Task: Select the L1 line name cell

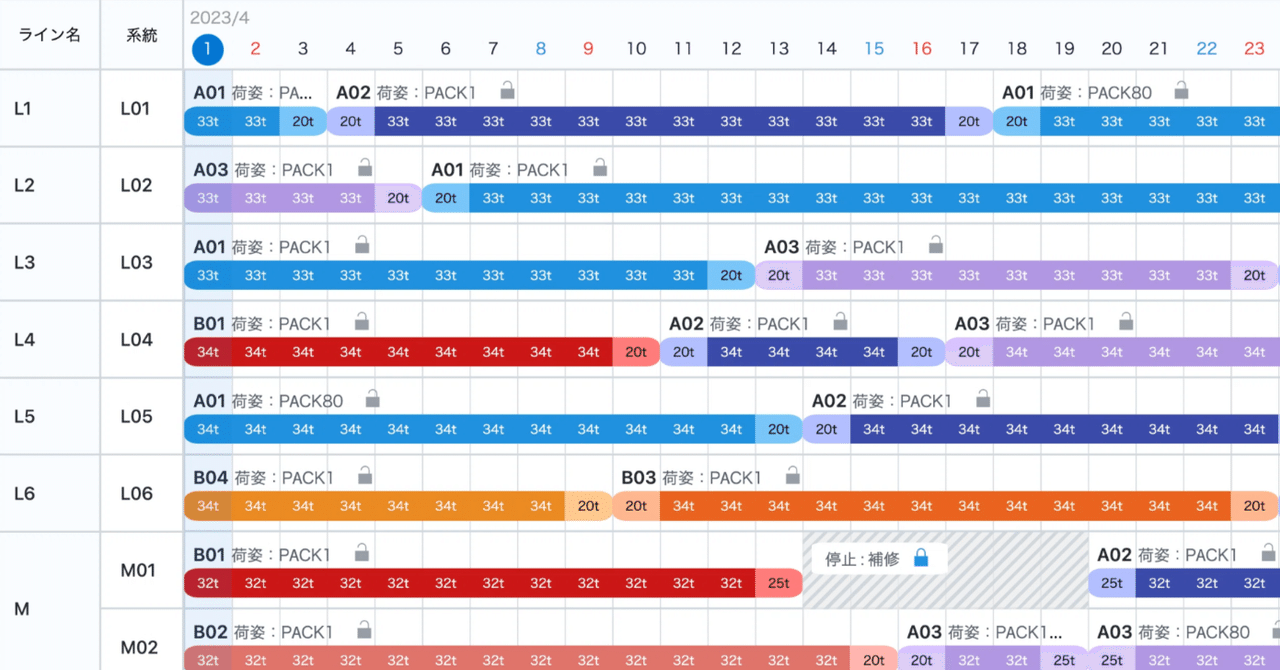Action: coord(50,108)
